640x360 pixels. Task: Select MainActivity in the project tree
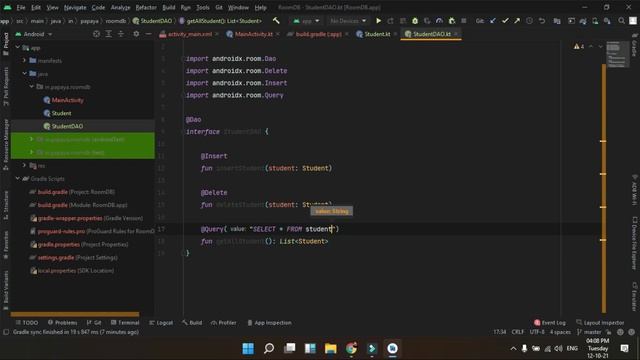pyautogui.click(x=67, y=100)
